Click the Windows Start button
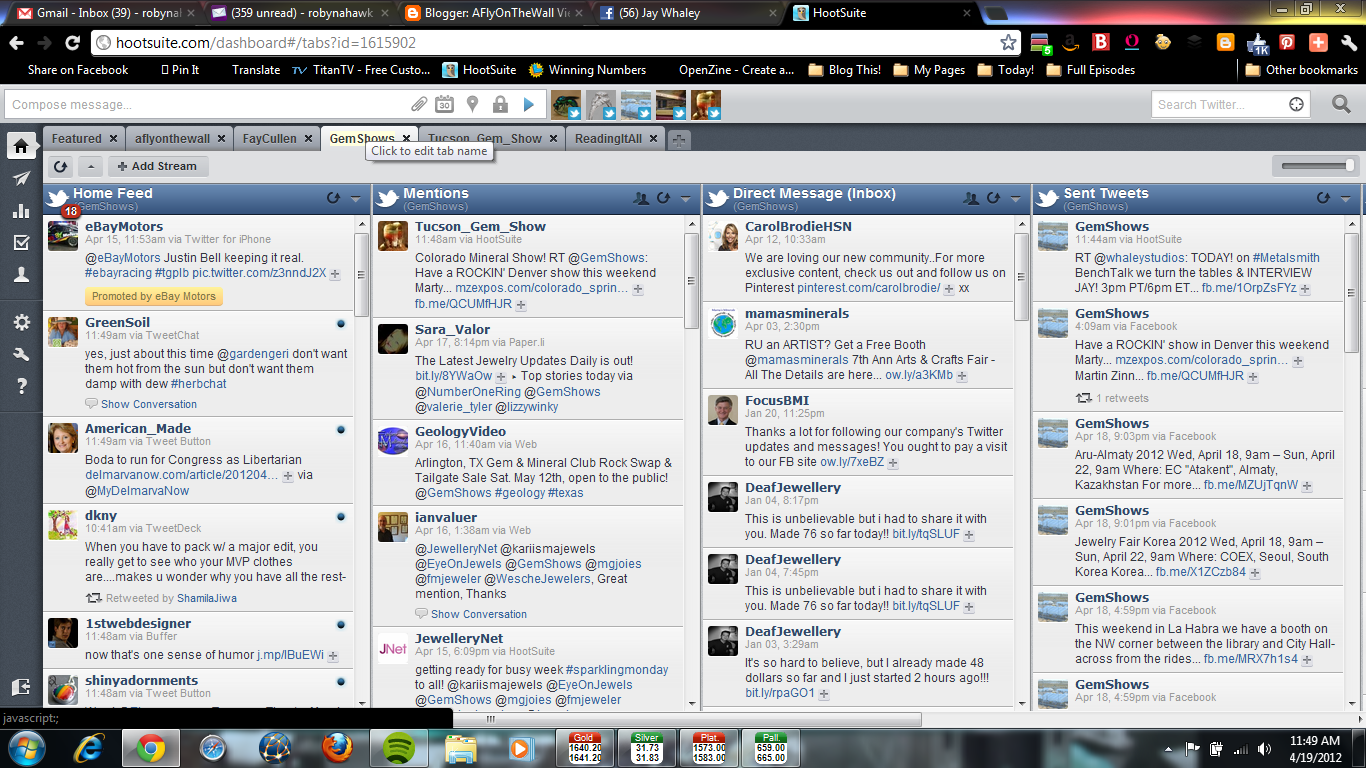Image resolution: width=1366 pixels, height=768 pixels. click(x=27, y=747)
